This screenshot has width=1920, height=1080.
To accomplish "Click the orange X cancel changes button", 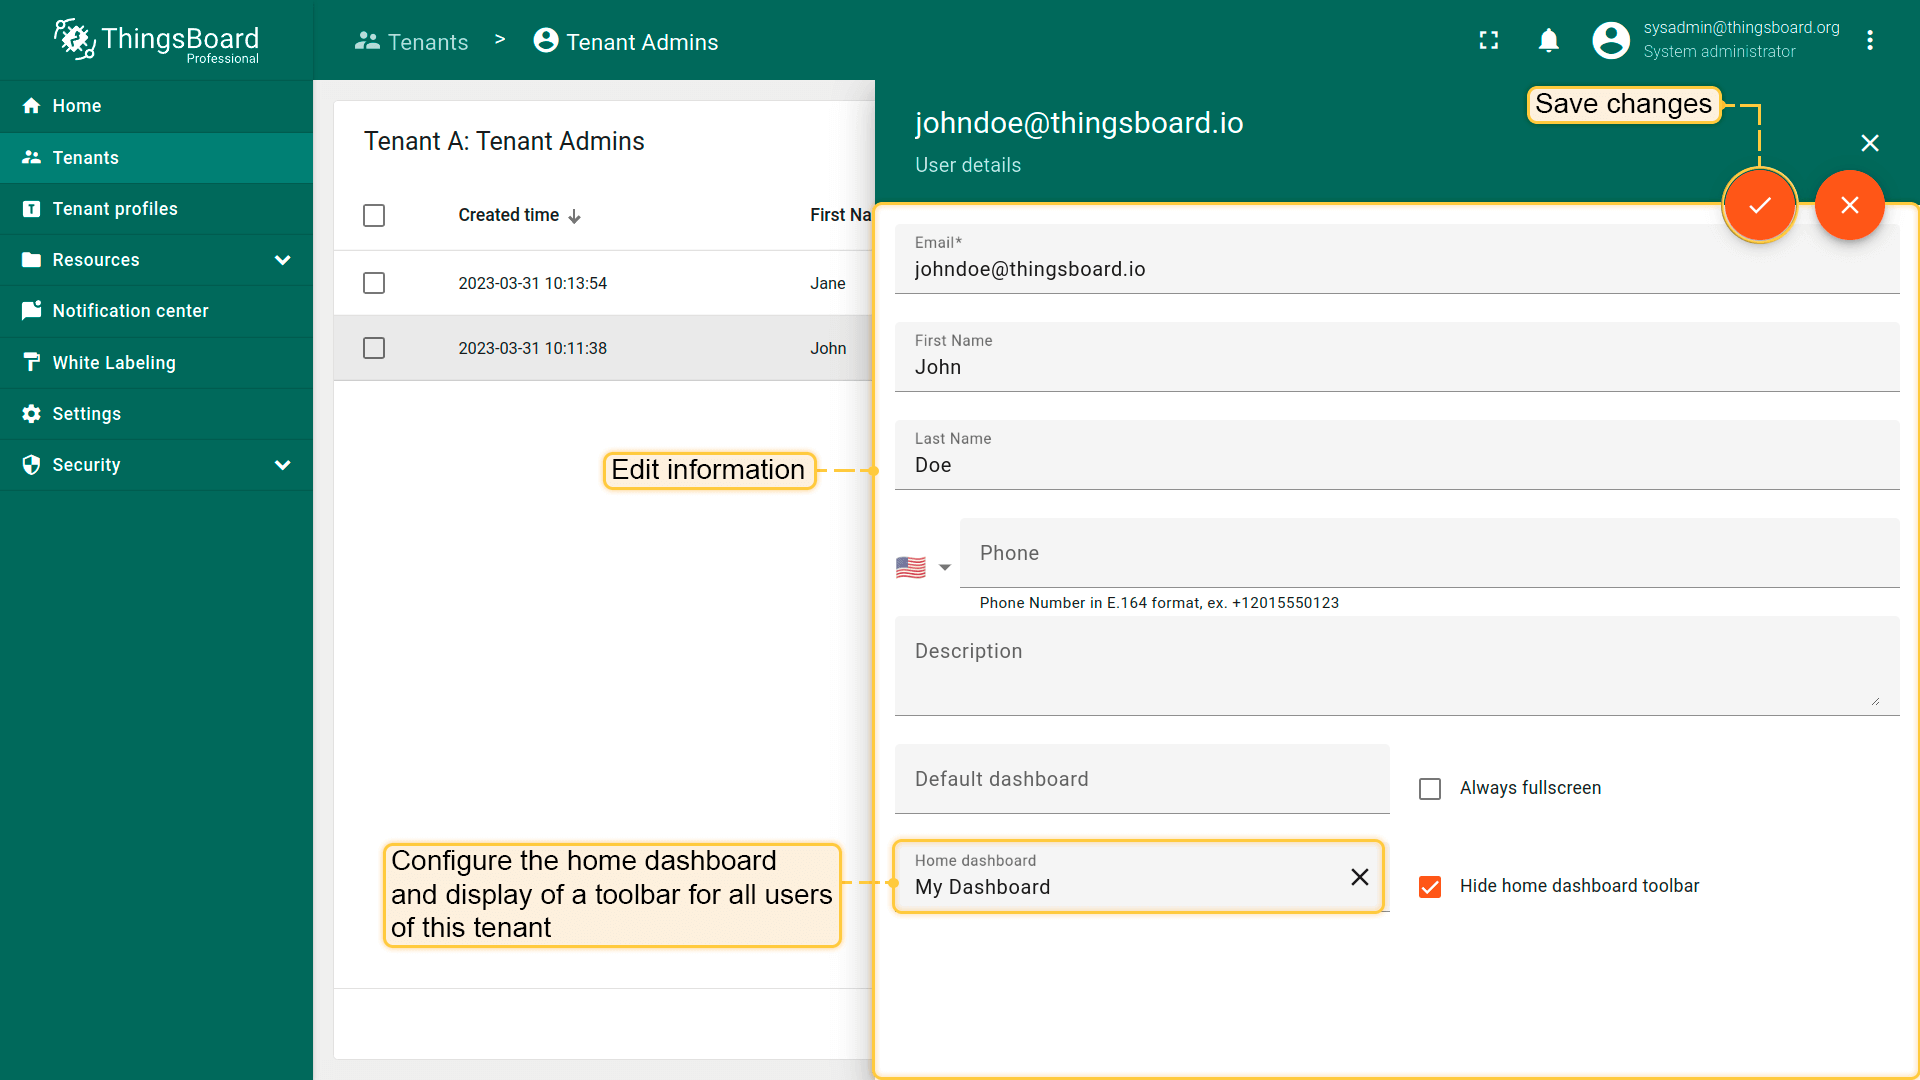I will tap(1849, 205).
